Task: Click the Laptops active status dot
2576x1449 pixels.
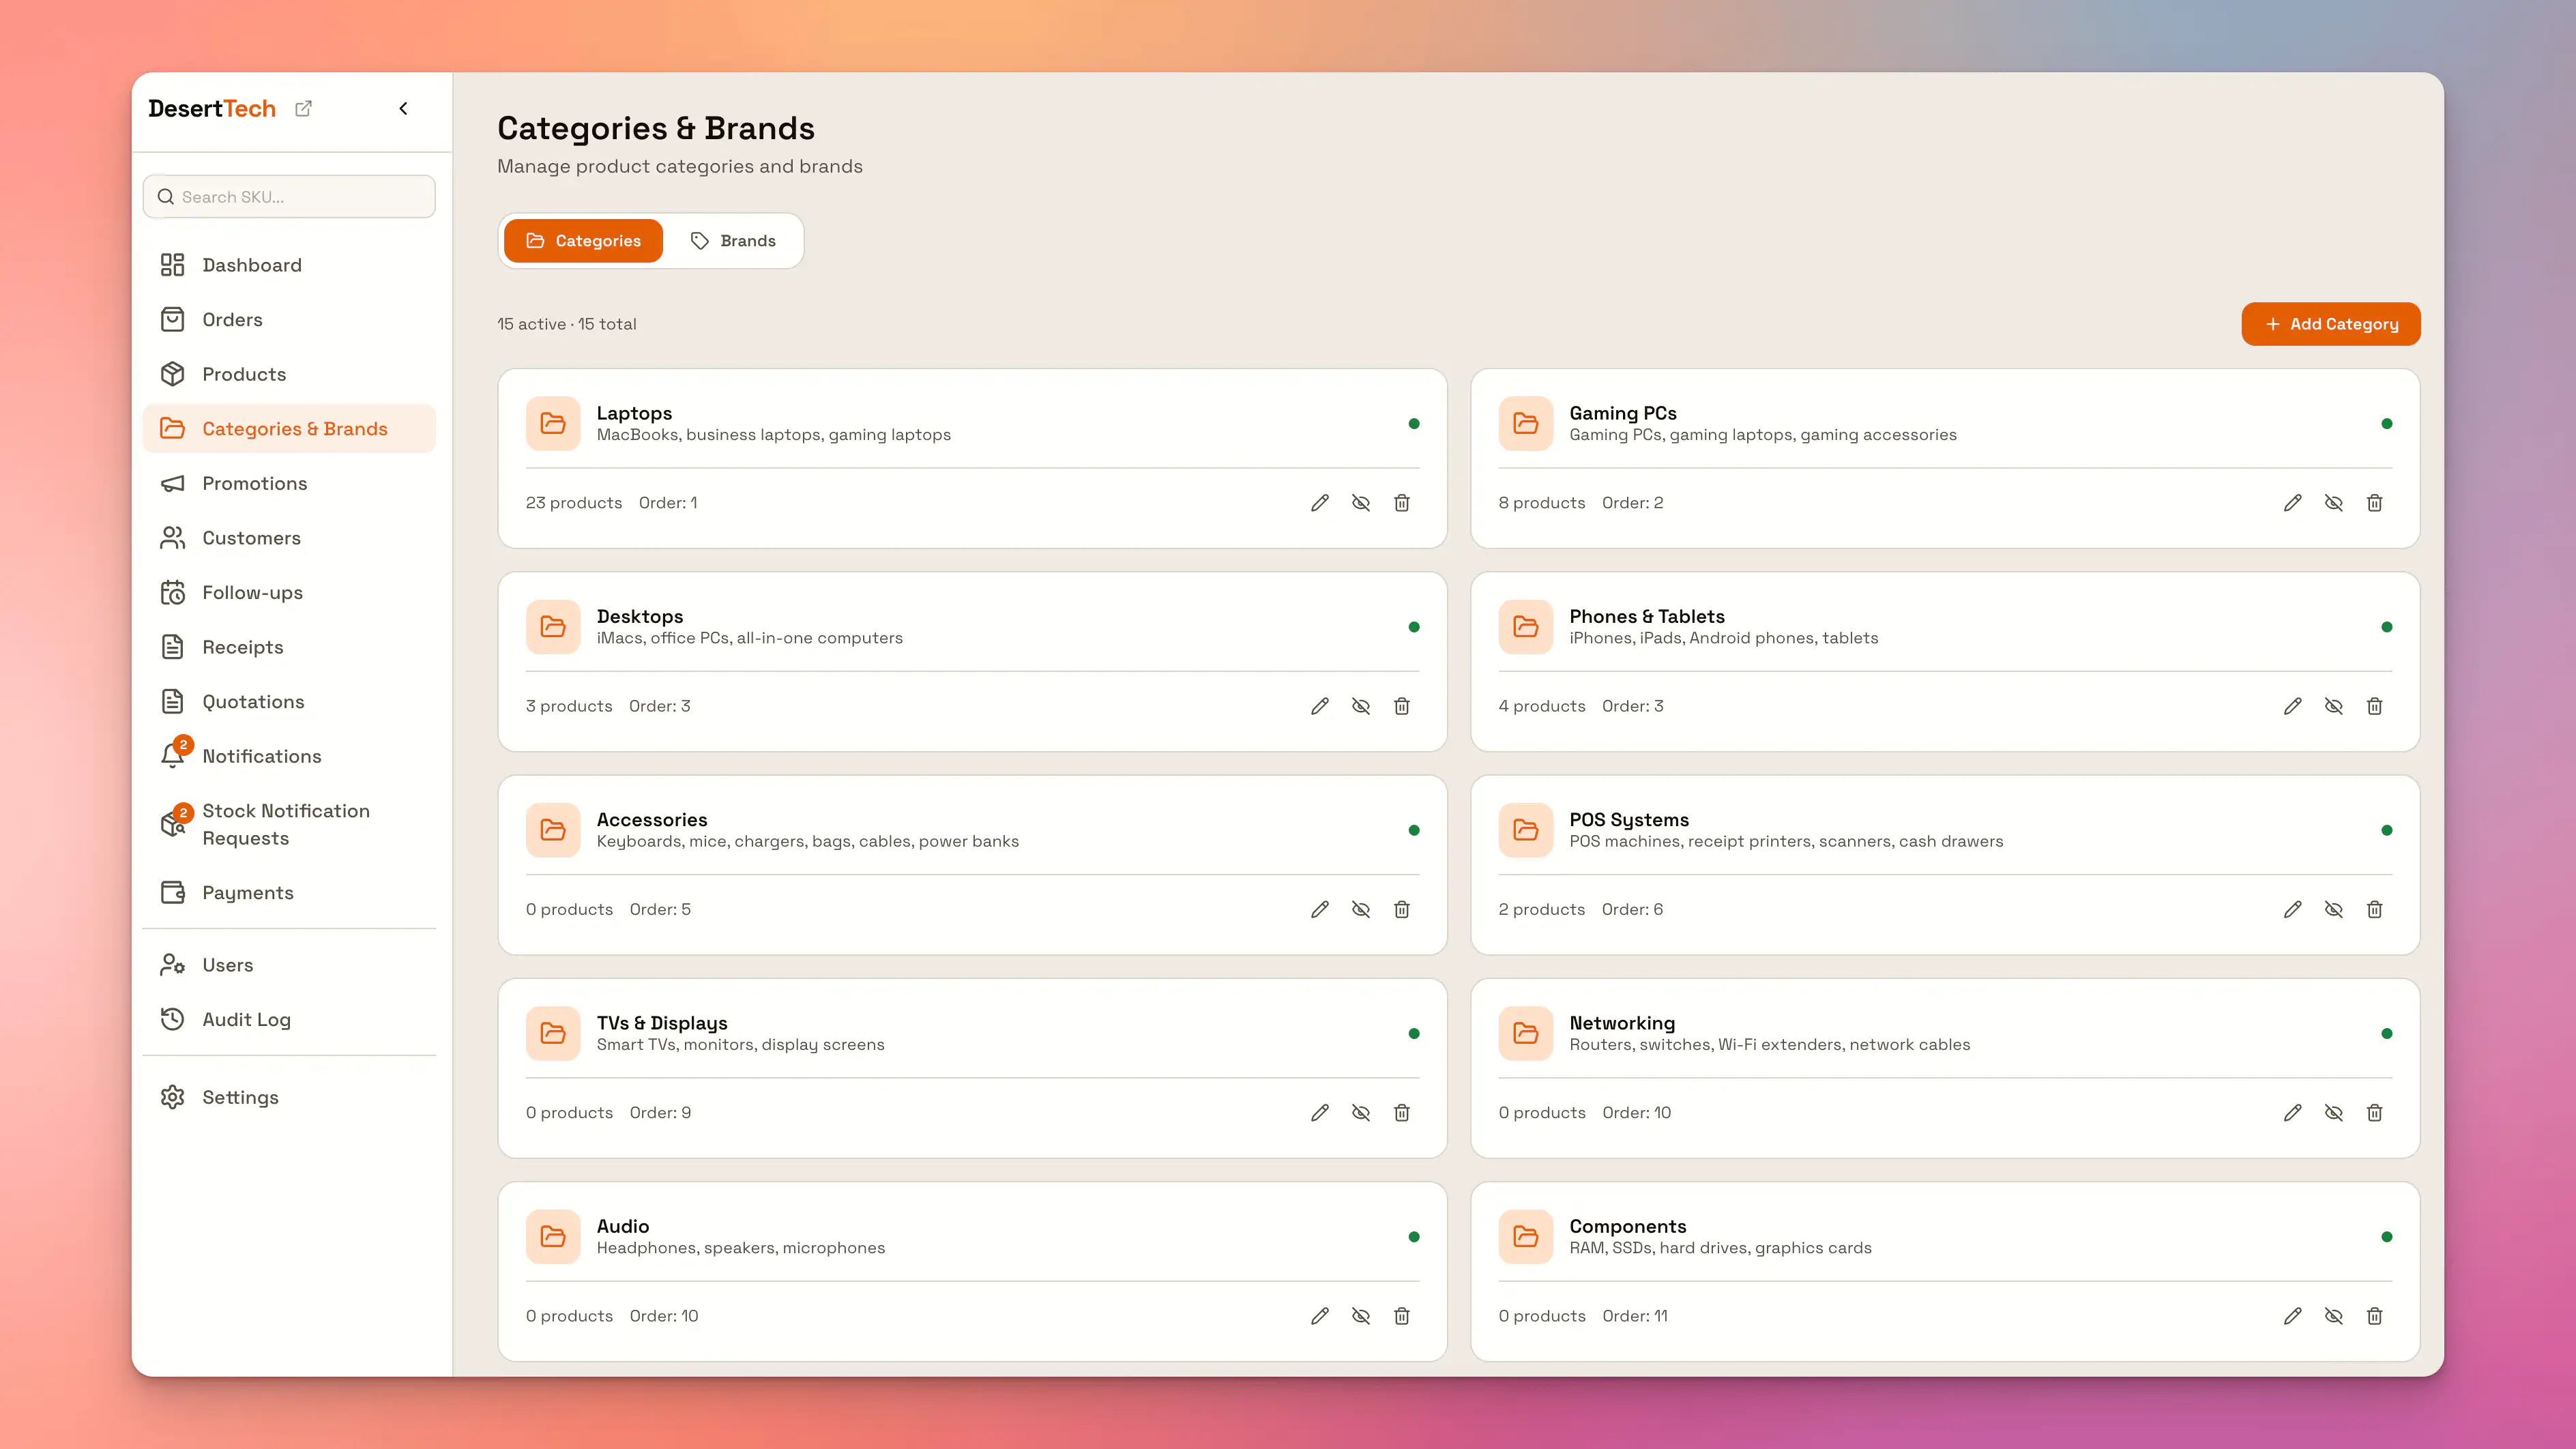Action: tap(1414, 424)
